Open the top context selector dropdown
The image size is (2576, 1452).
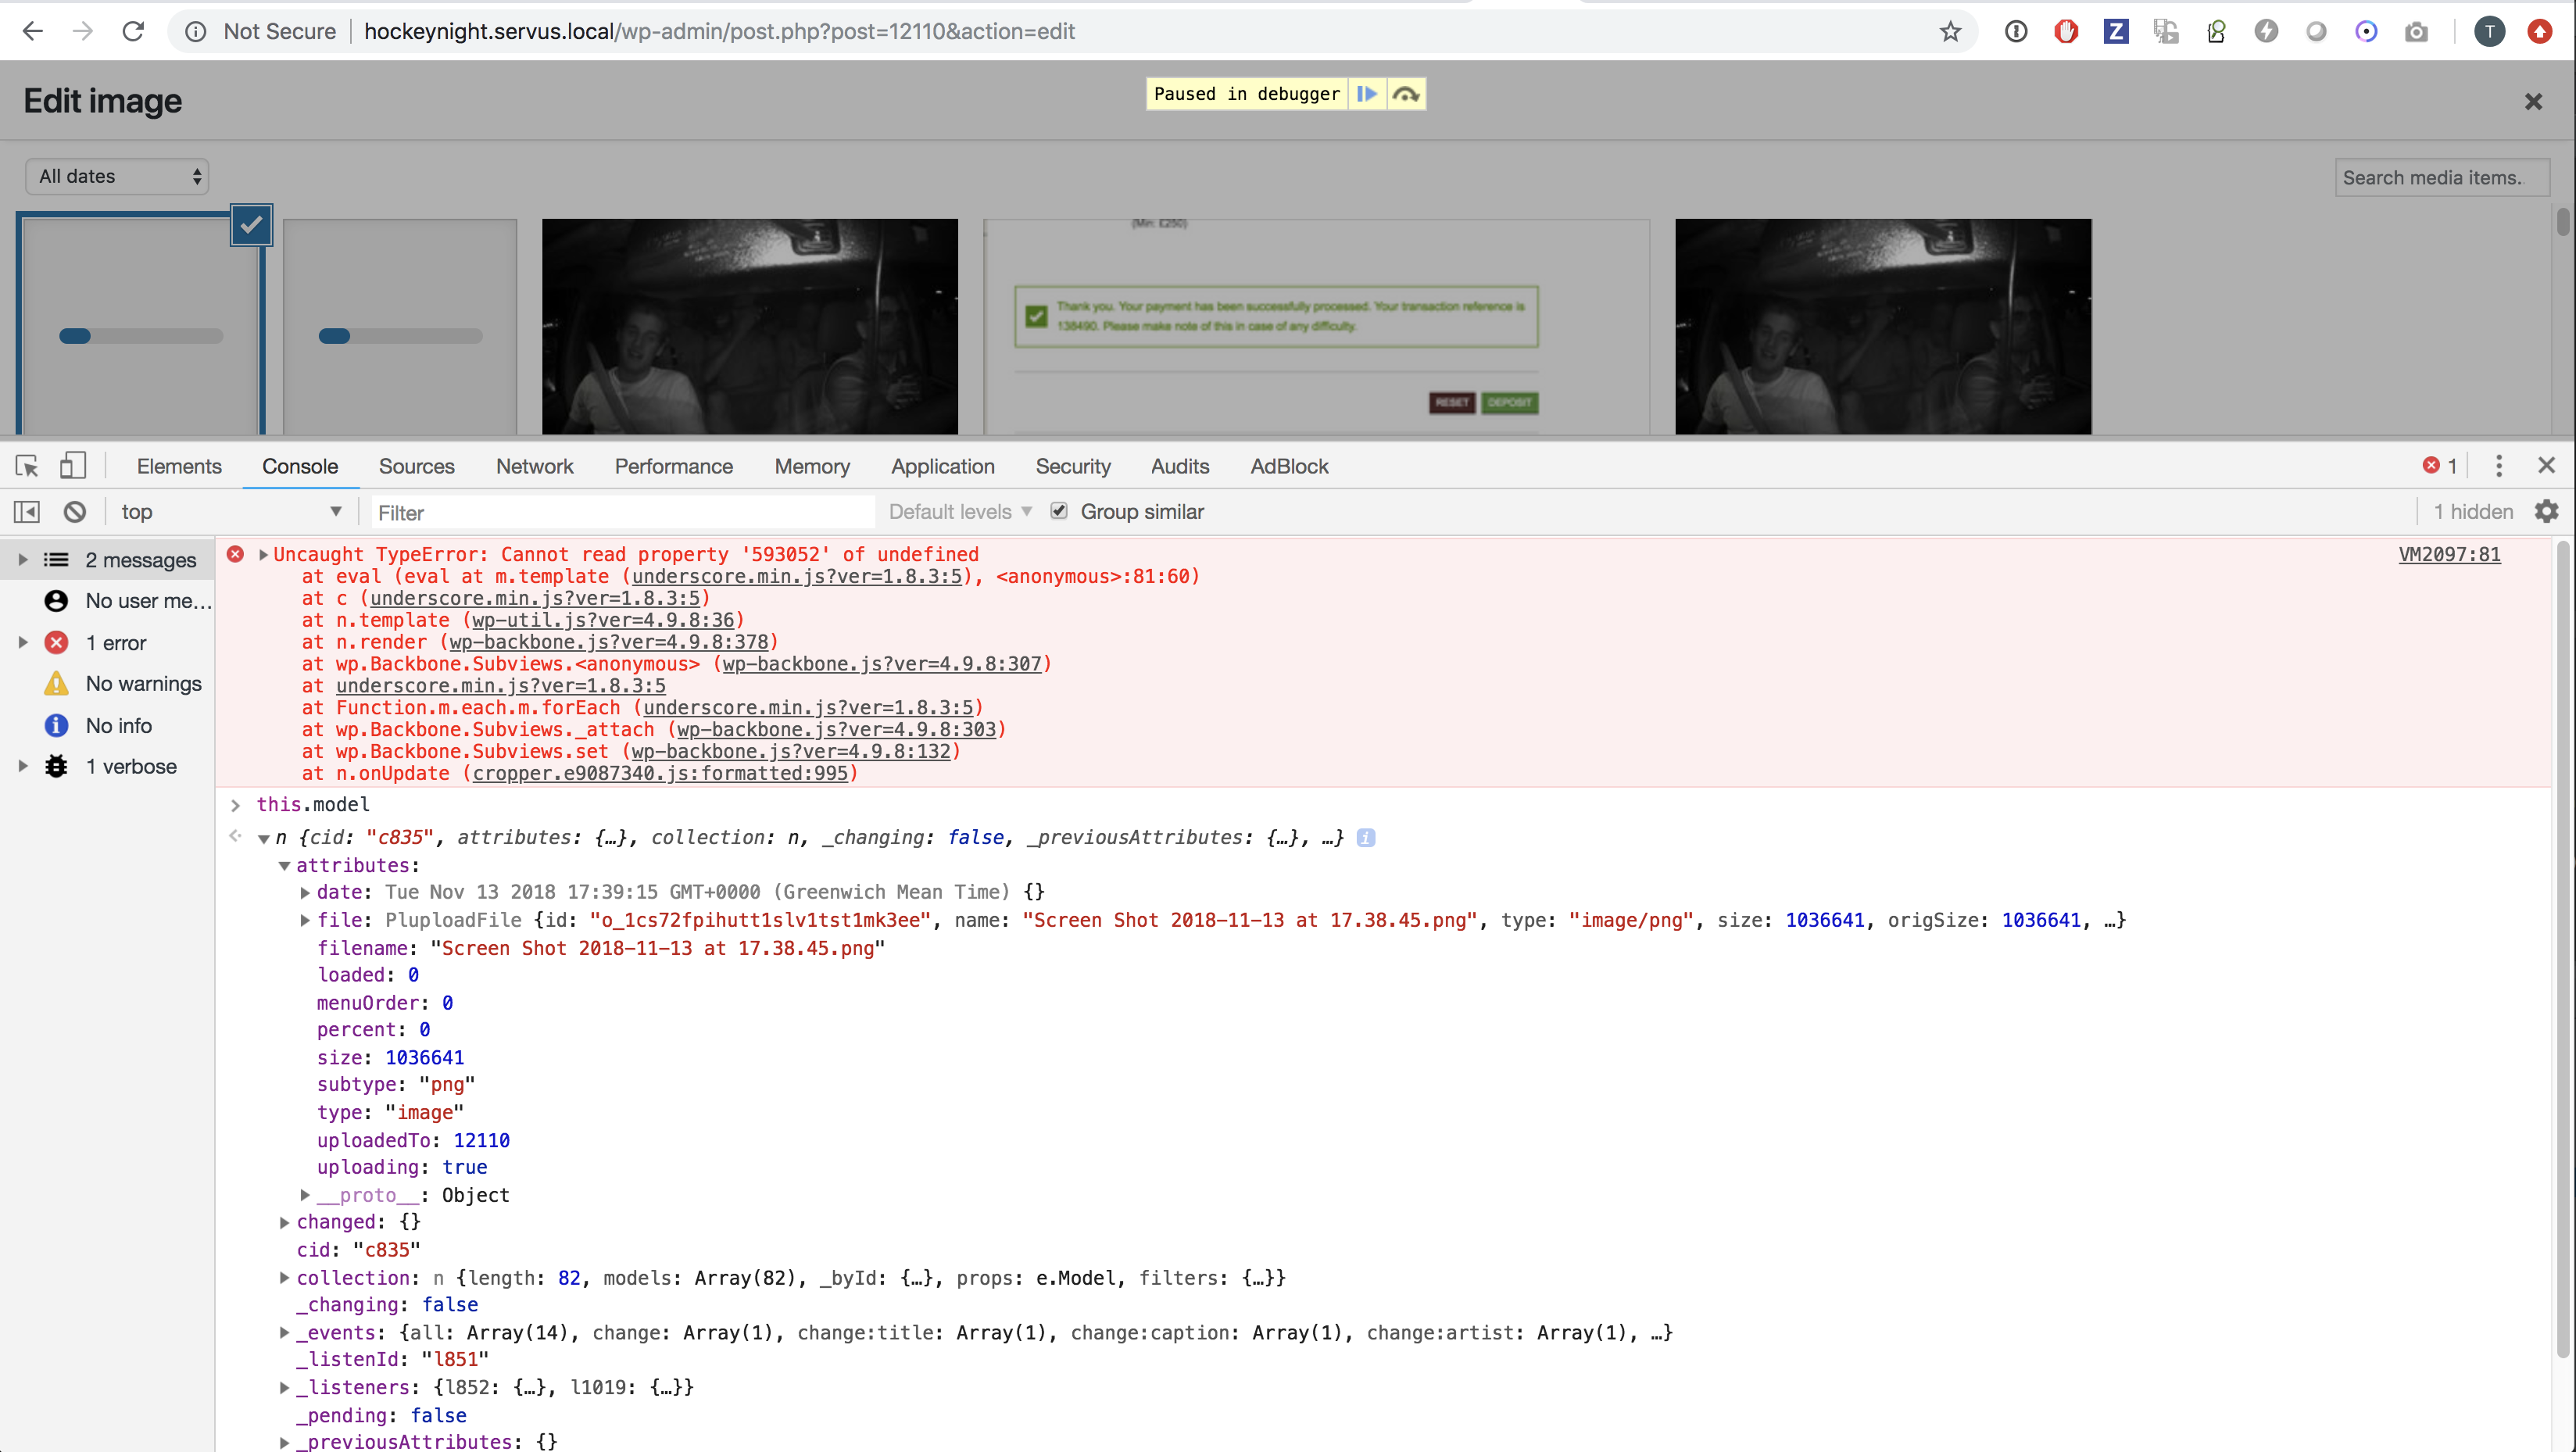(230, 512)
